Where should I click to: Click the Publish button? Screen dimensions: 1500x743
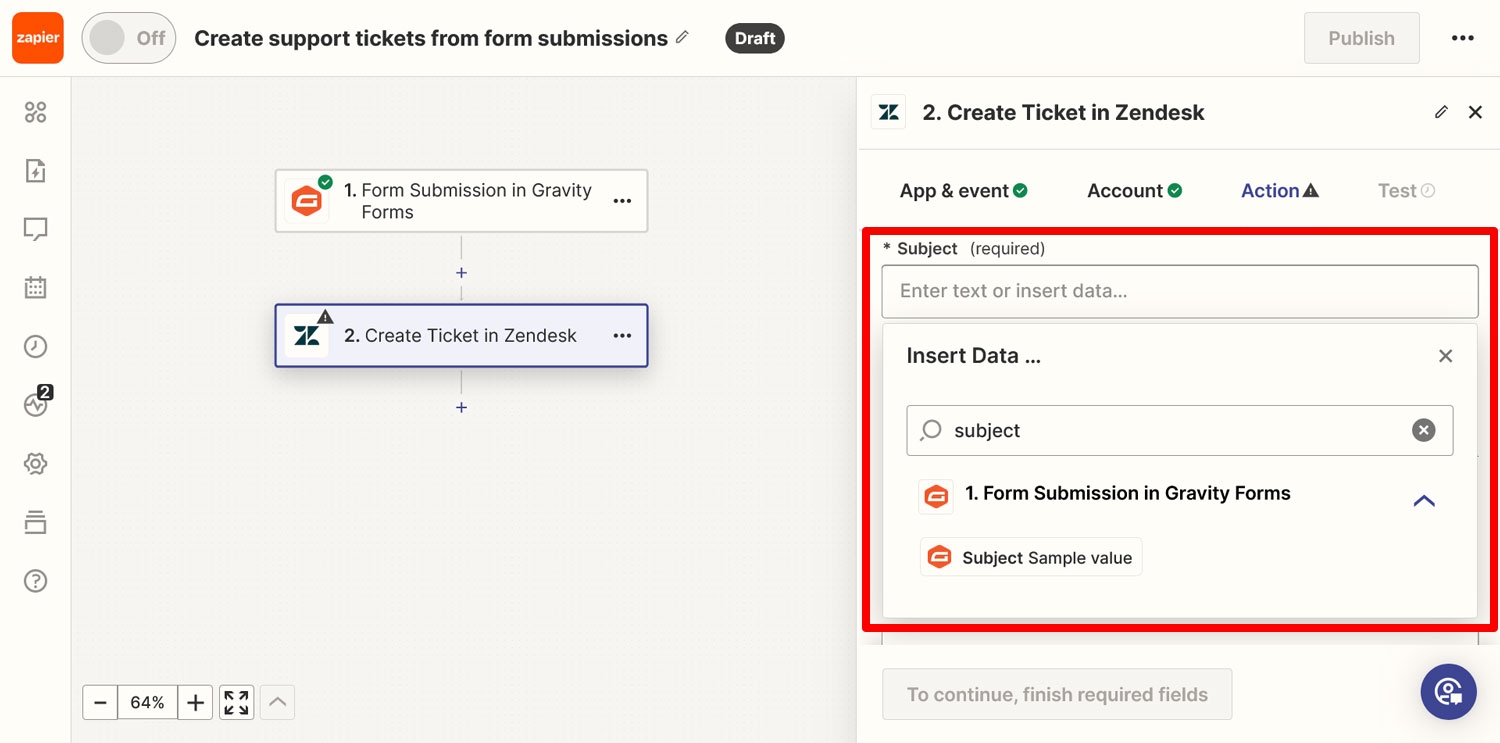[1361, 38]
